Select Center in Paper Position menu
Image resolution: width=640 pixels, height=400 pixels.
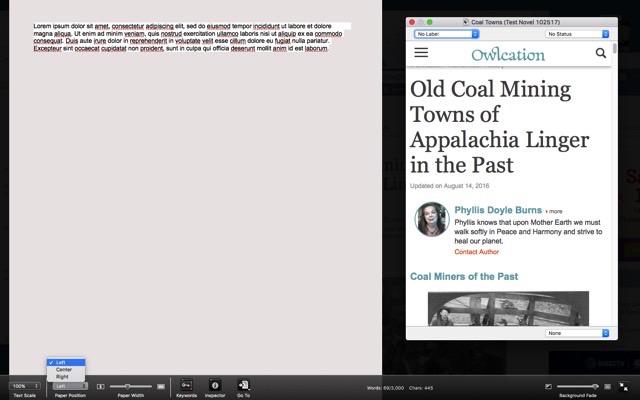[66, 369]
